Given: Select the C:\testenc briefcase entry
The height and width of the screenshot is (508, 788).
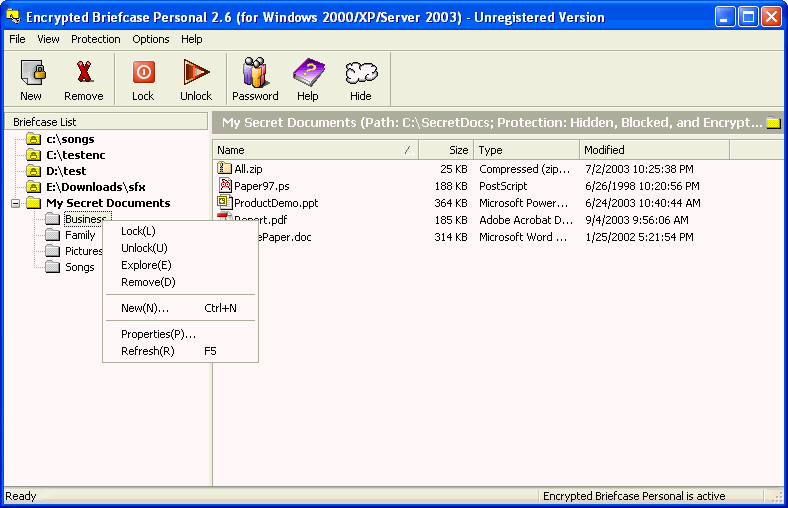Looking at the screenshot, I should [x=76, y=155].
